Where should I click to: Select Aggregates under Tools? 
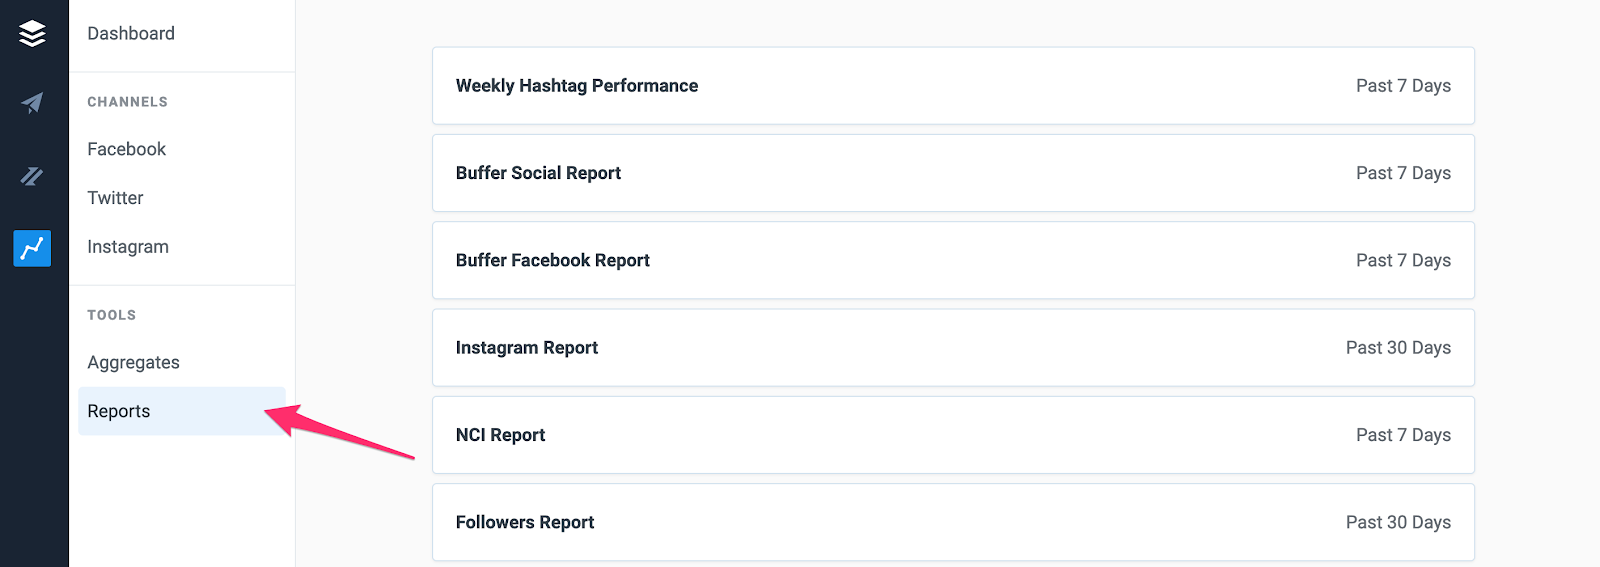pyautogui.click(x=133, y=362)
